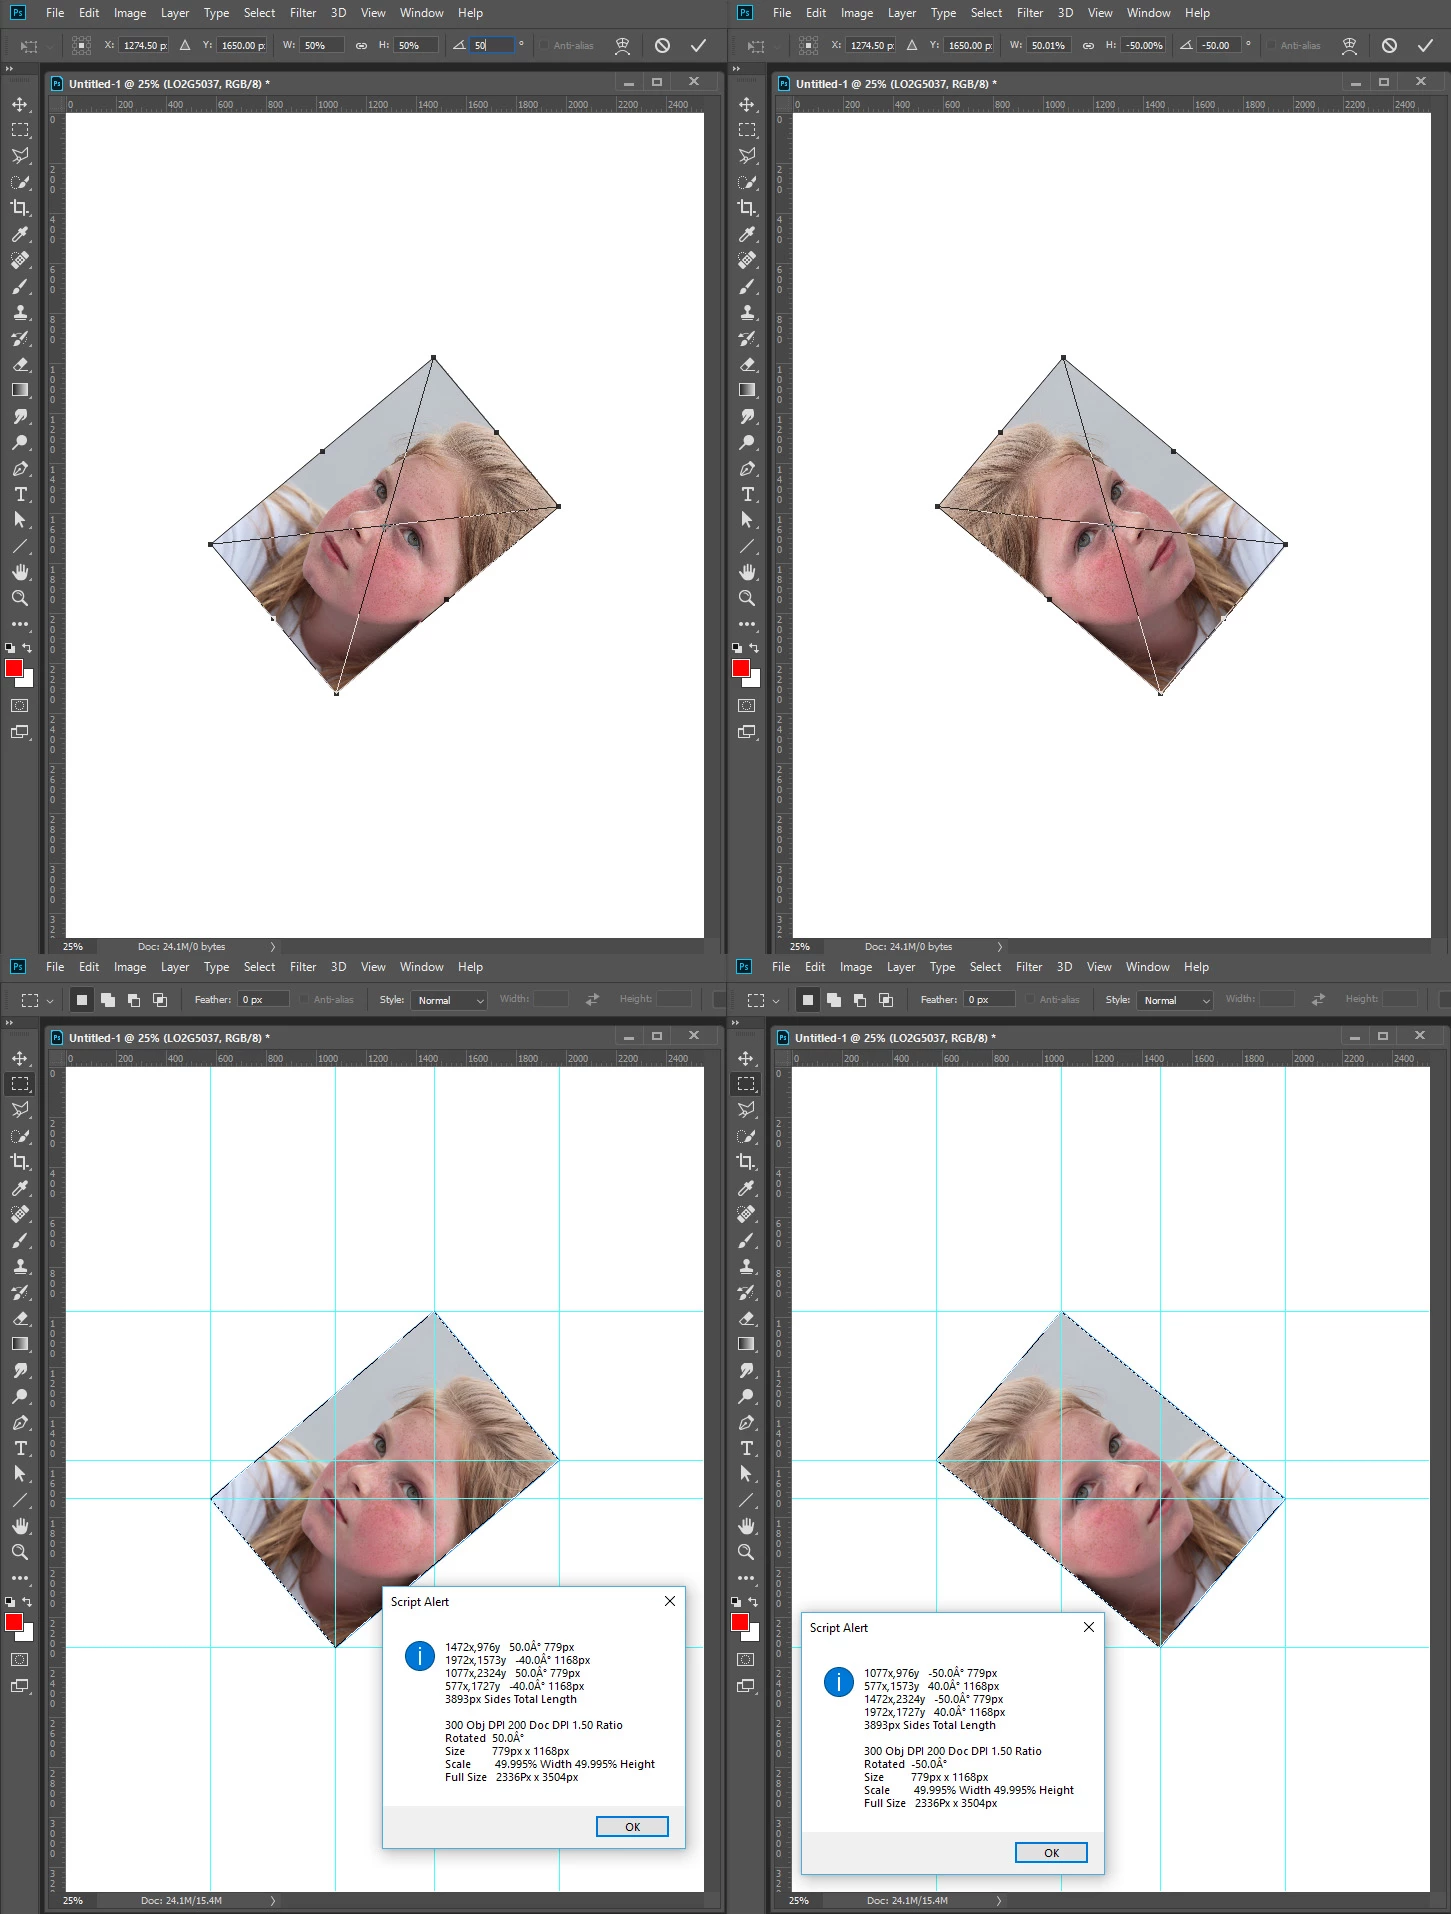Enable Add to selection mode in bottom-right window
Viewport: 1451px width, 1914px height.
coord(834,1000)
